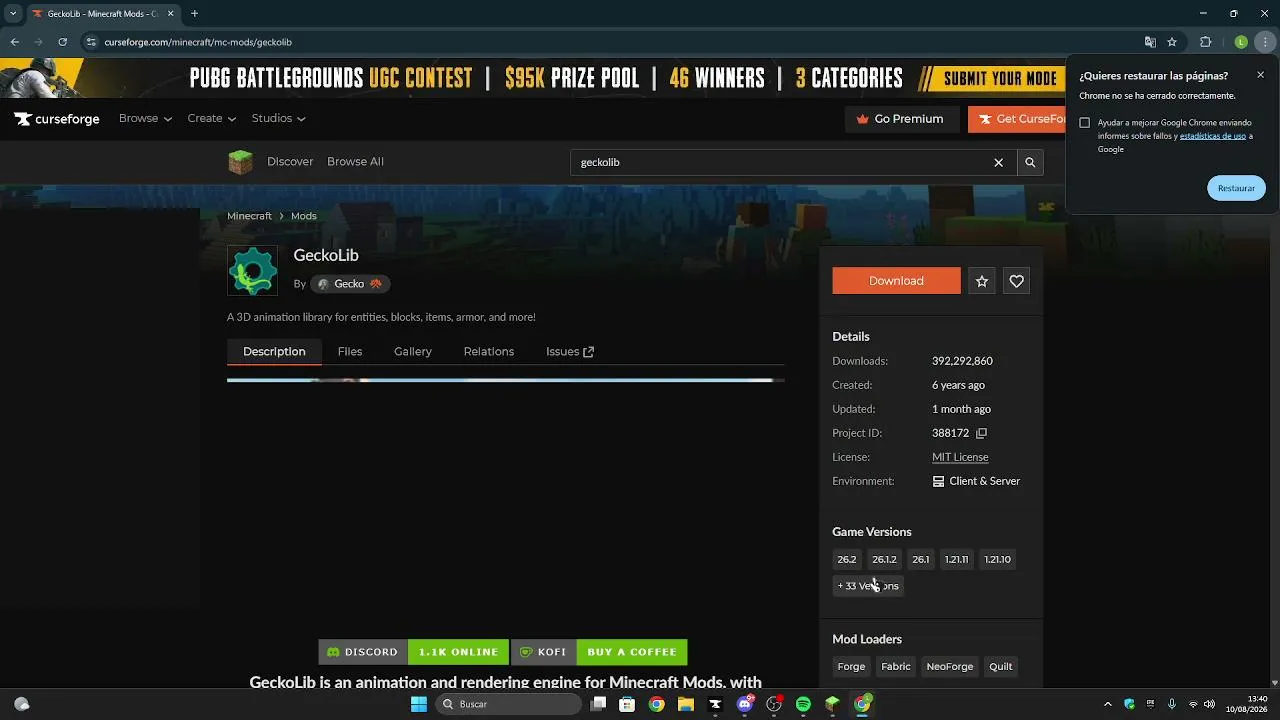Click the Get CurseForge button
This screenshot has width=1280, height=720.
coord(1017,119)
